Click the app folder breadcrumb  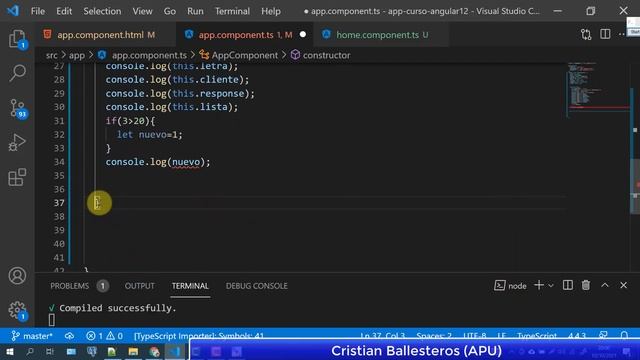click(77, 55)
